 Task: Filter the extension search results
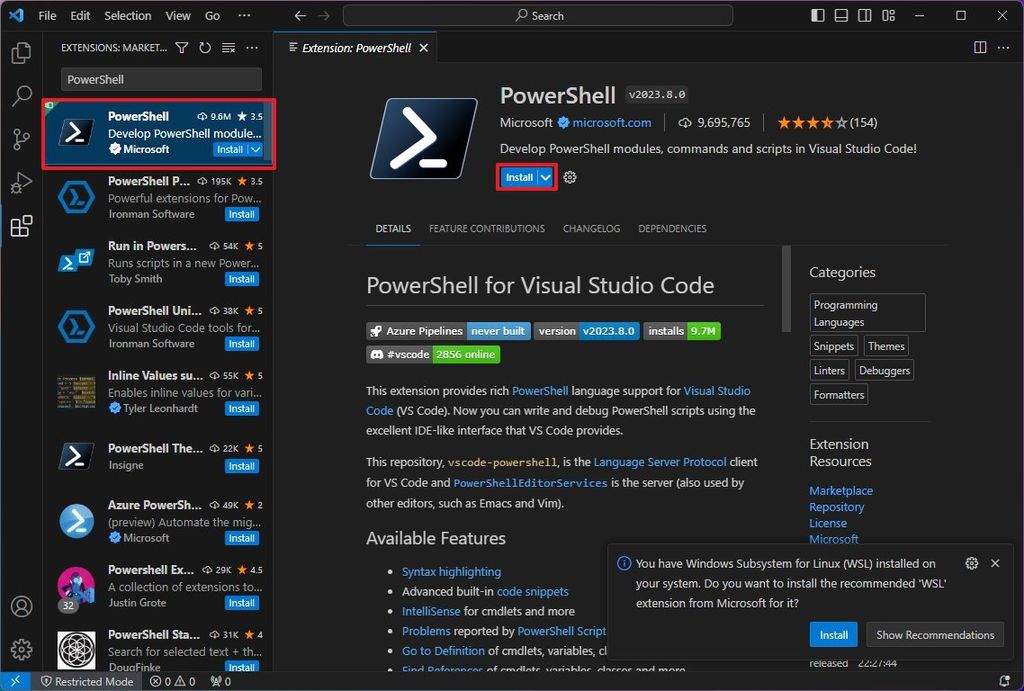(182, 47)
